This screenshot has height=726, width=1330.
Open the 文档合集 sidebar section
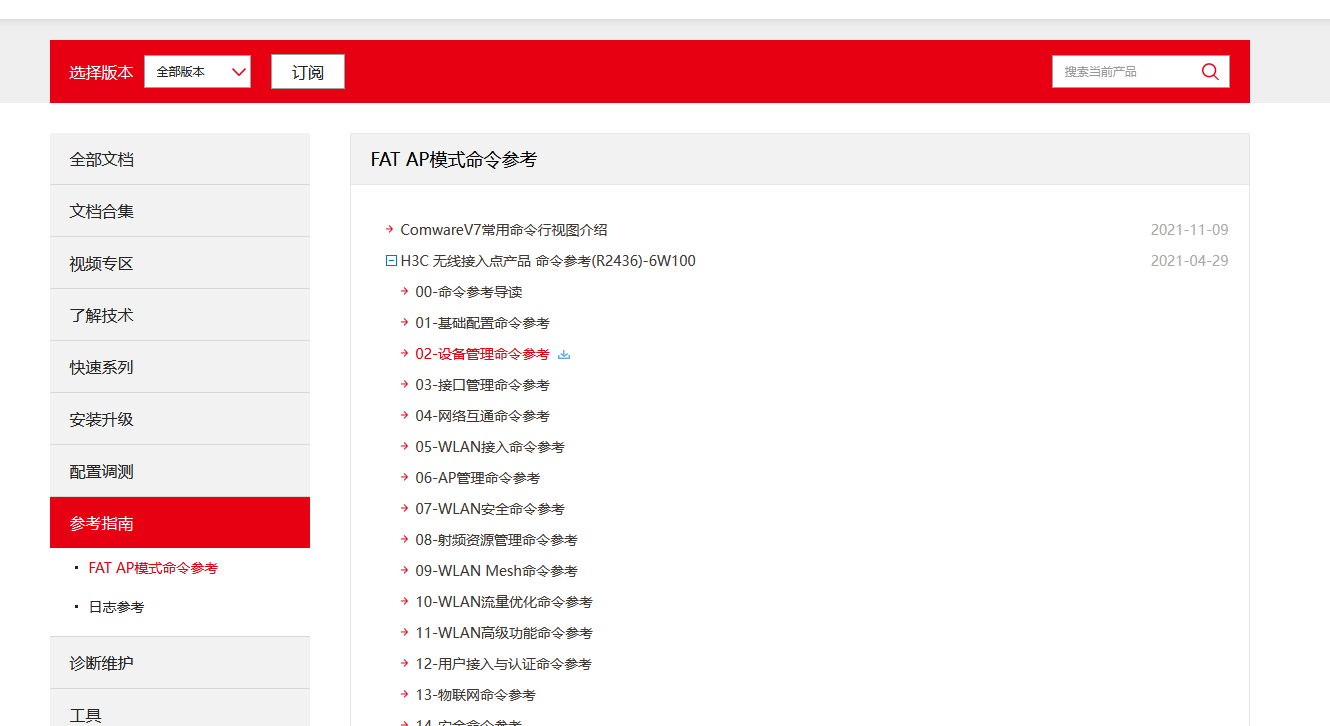coord(180,211)
